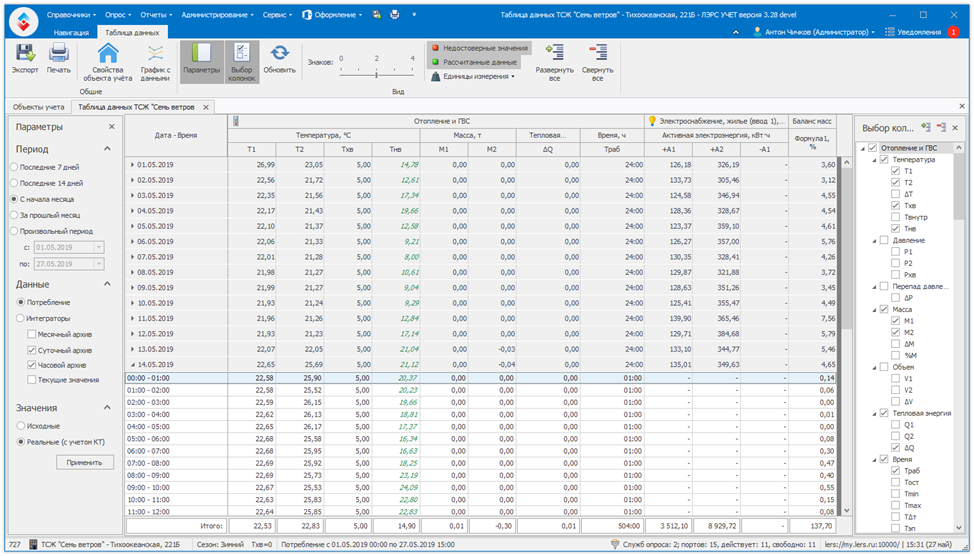Click Развернуть все expand rows icon
This screenshot has height=556, width=974.
coord(554,52)
